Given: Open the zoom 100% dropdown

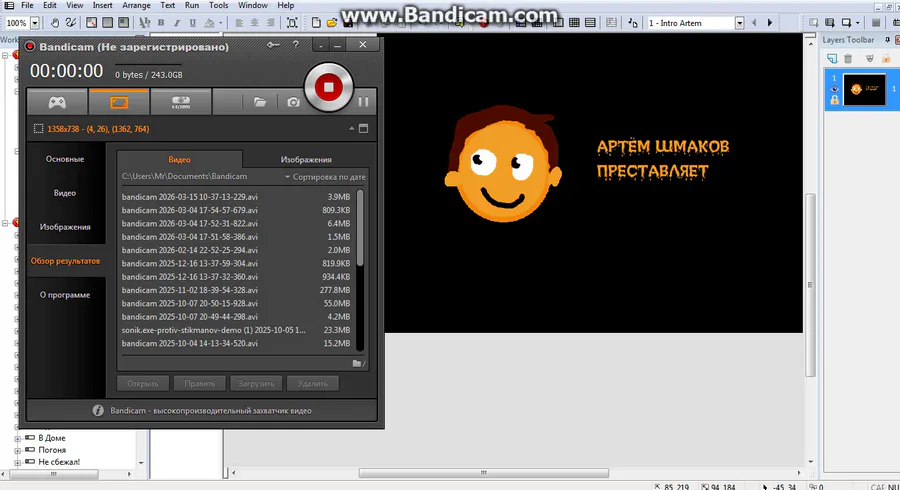Looking at the screenshot, I should pos(34,23).
